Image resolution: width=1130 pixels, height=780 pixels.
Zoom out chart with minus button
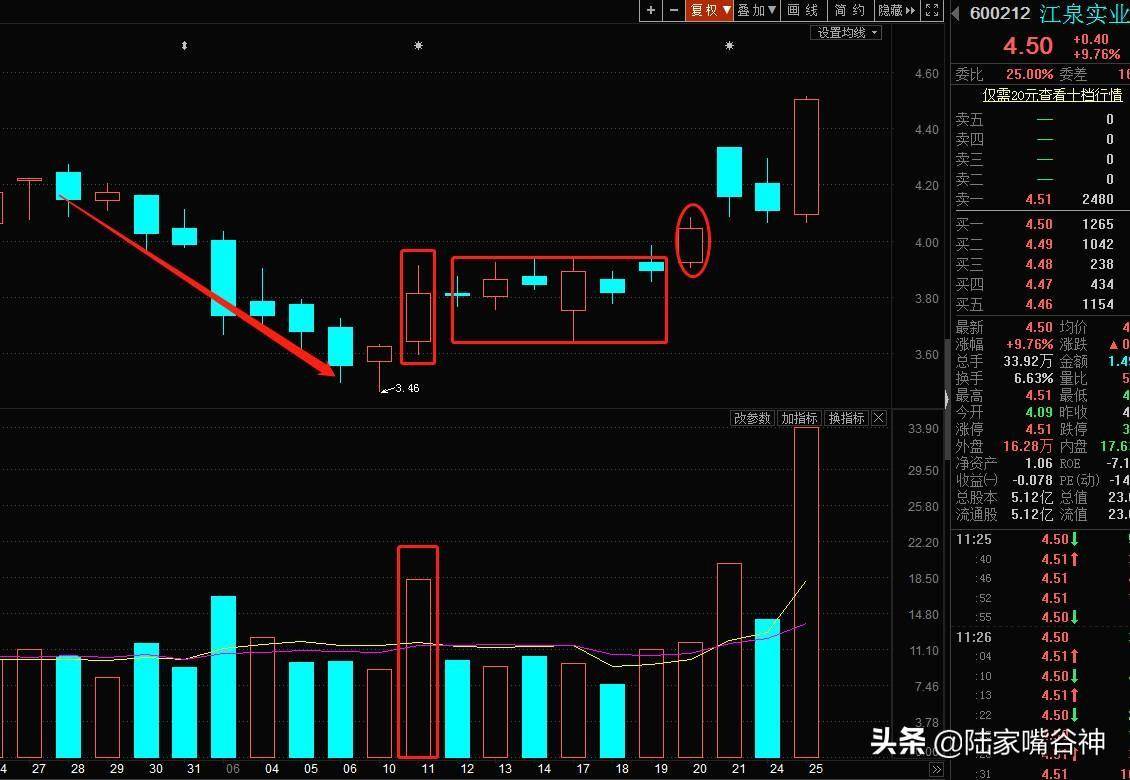click(674, 10)
